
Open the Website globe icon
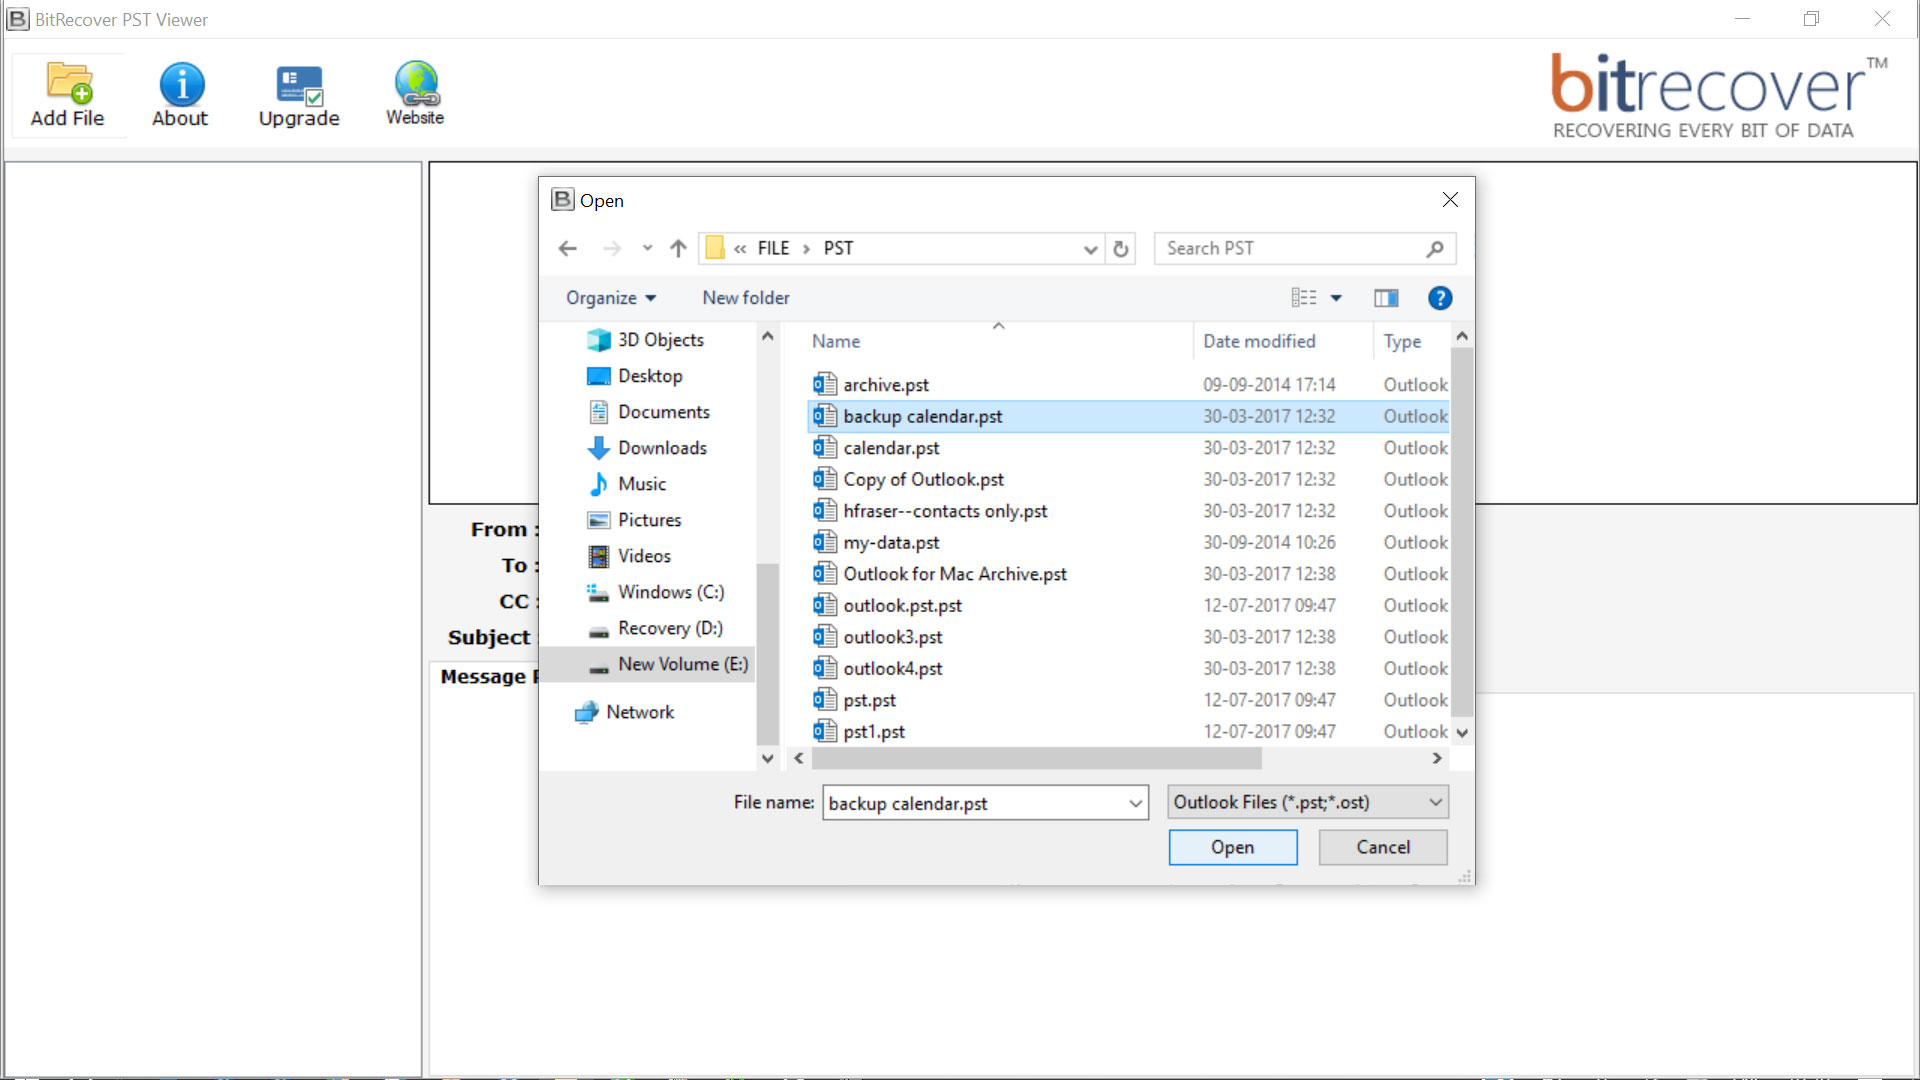[415, 95]
